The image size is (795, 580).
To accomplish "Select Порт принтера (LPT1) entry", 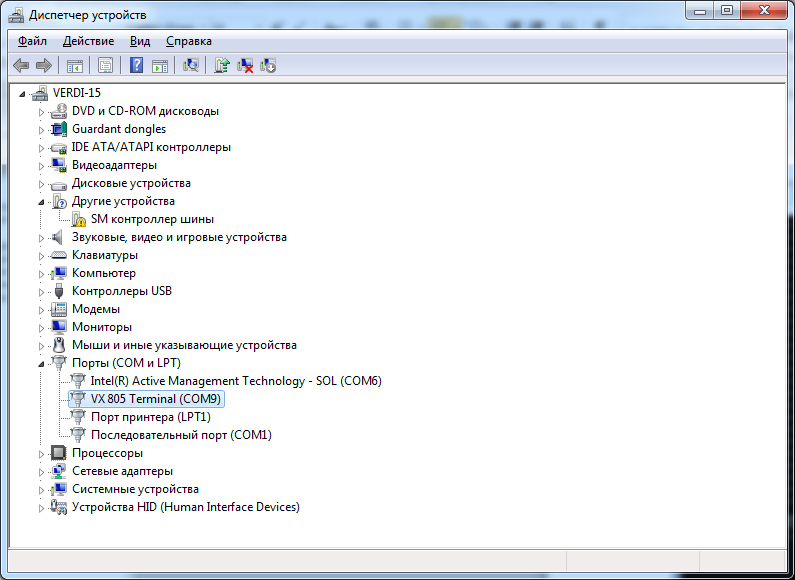I will (x=150, y=417).
